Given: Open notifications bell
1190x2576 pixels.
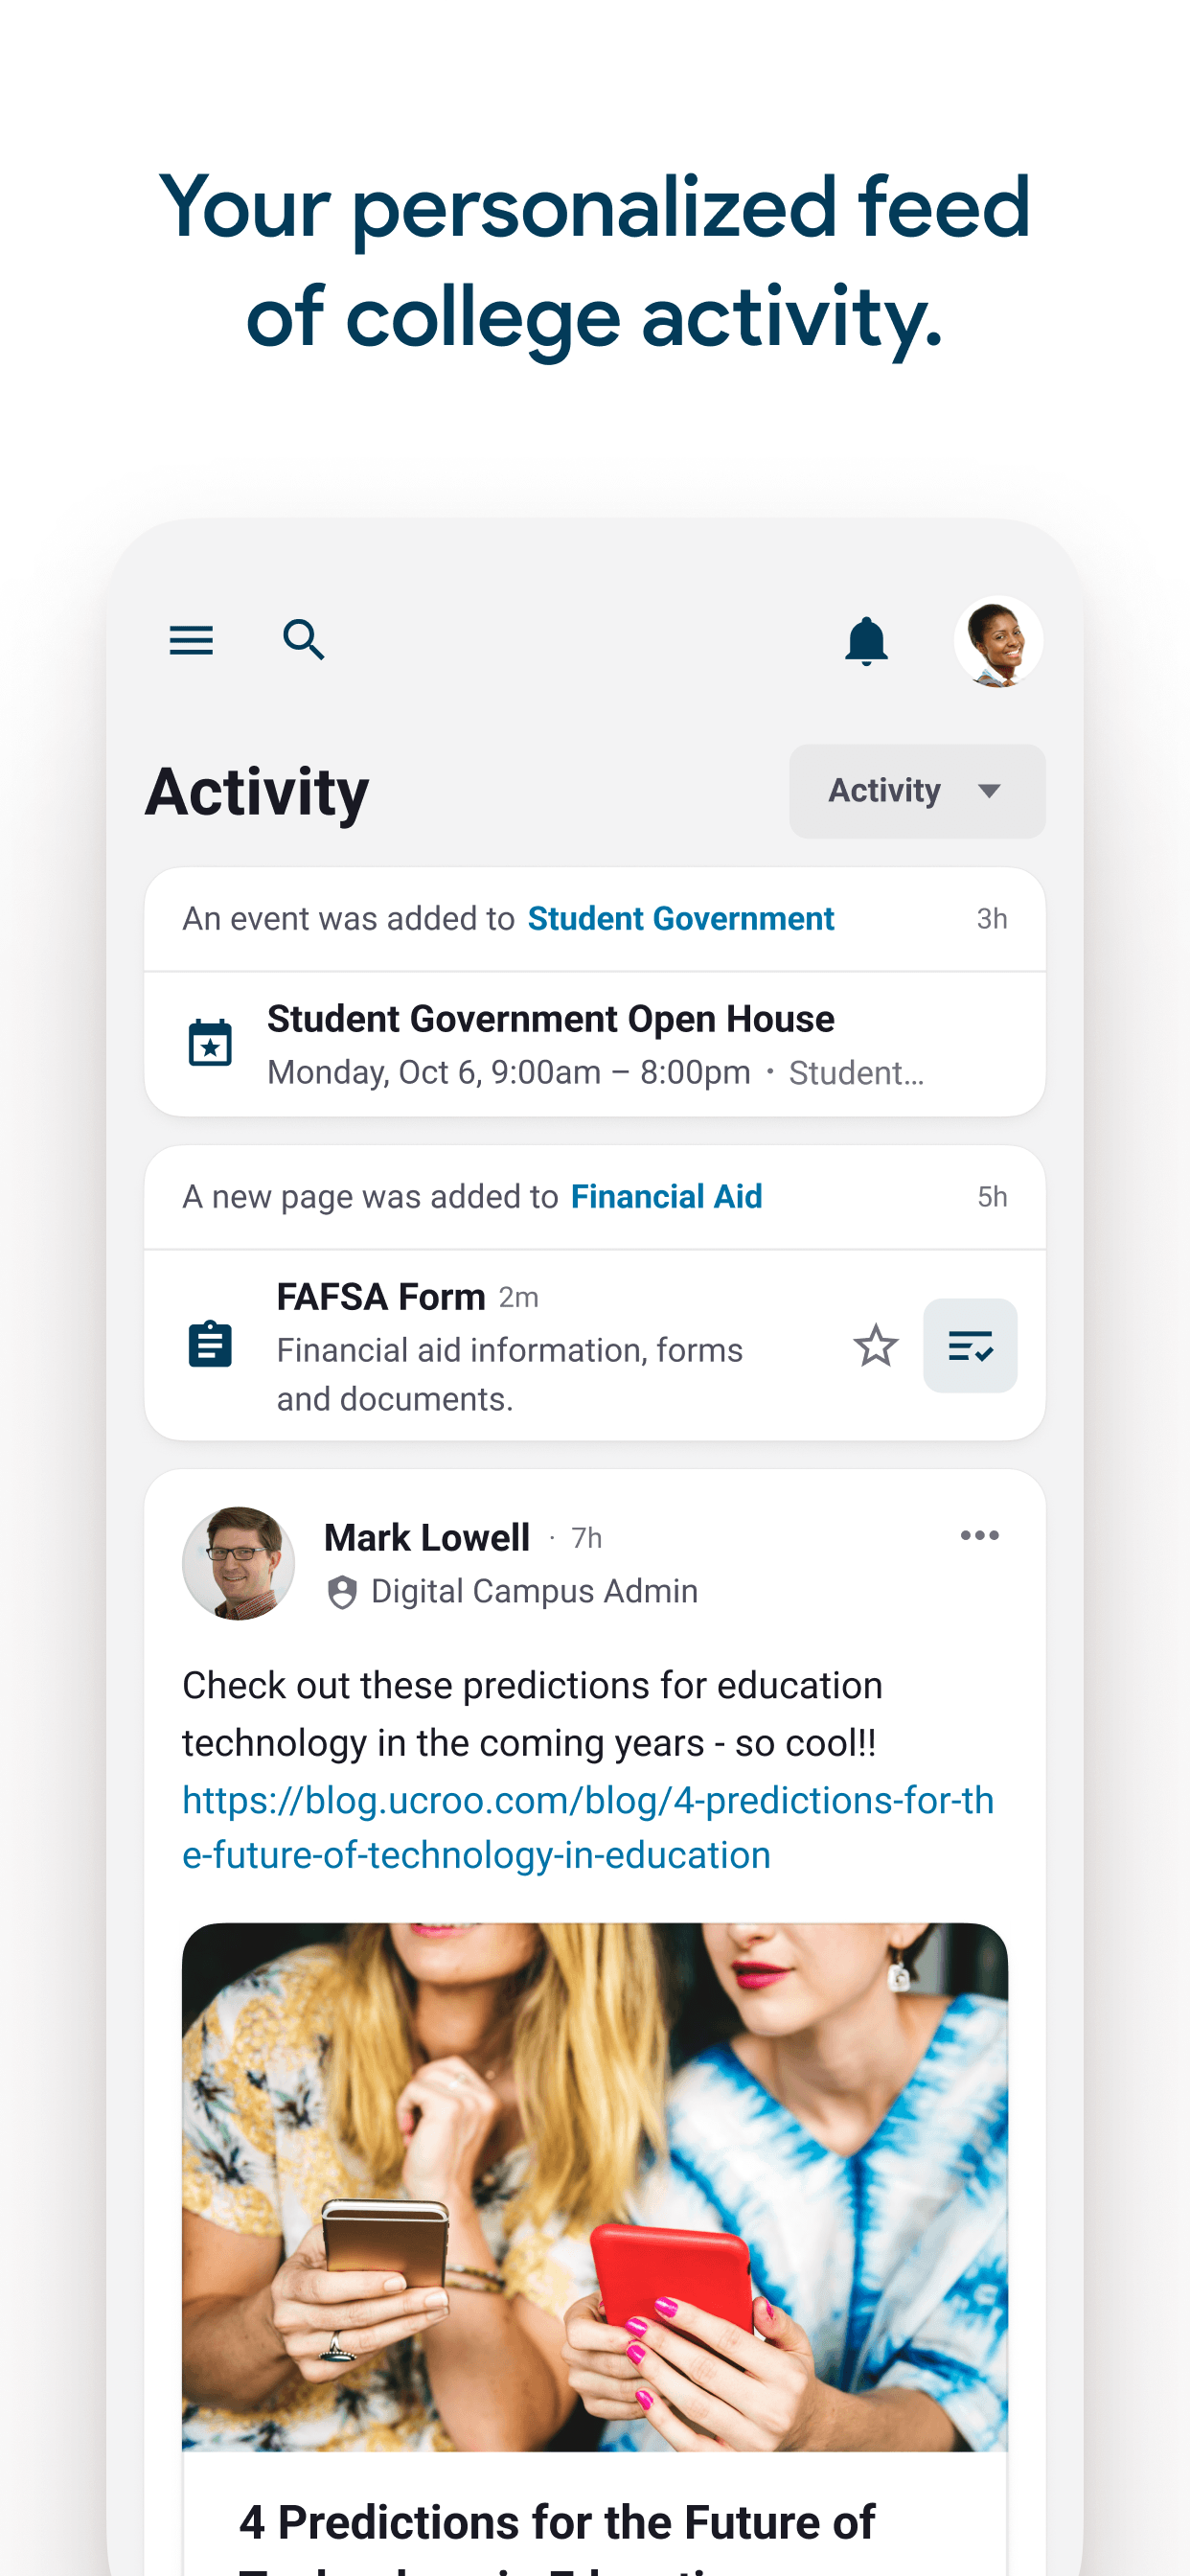Looking at the screenshot, I should tap(866, 641).
